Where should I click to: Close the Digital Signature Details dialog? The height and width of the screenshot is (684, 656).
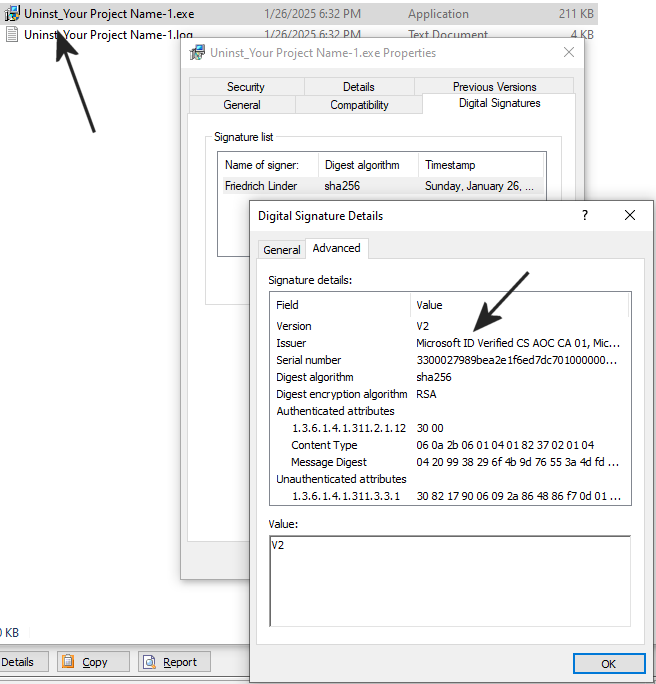click(x=630, y=215)
